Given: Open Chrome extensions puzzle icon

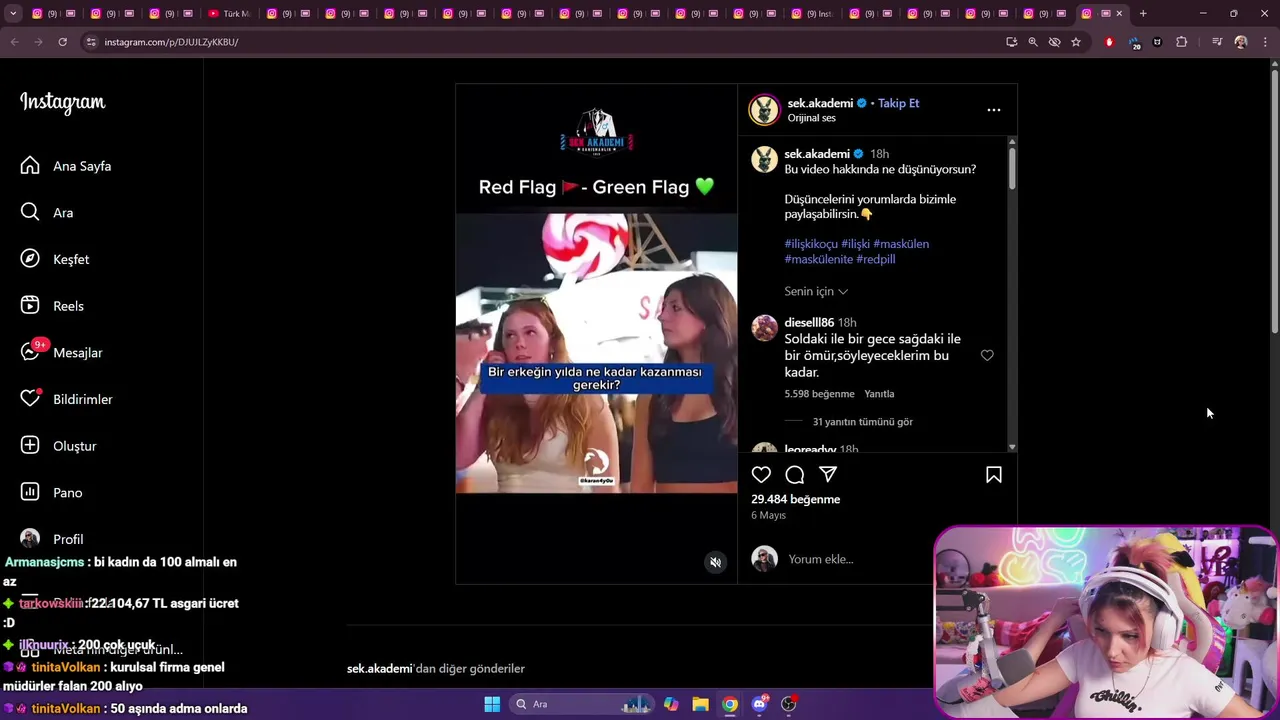Looking at the screenshot, I should click(x=1181, y=42).
